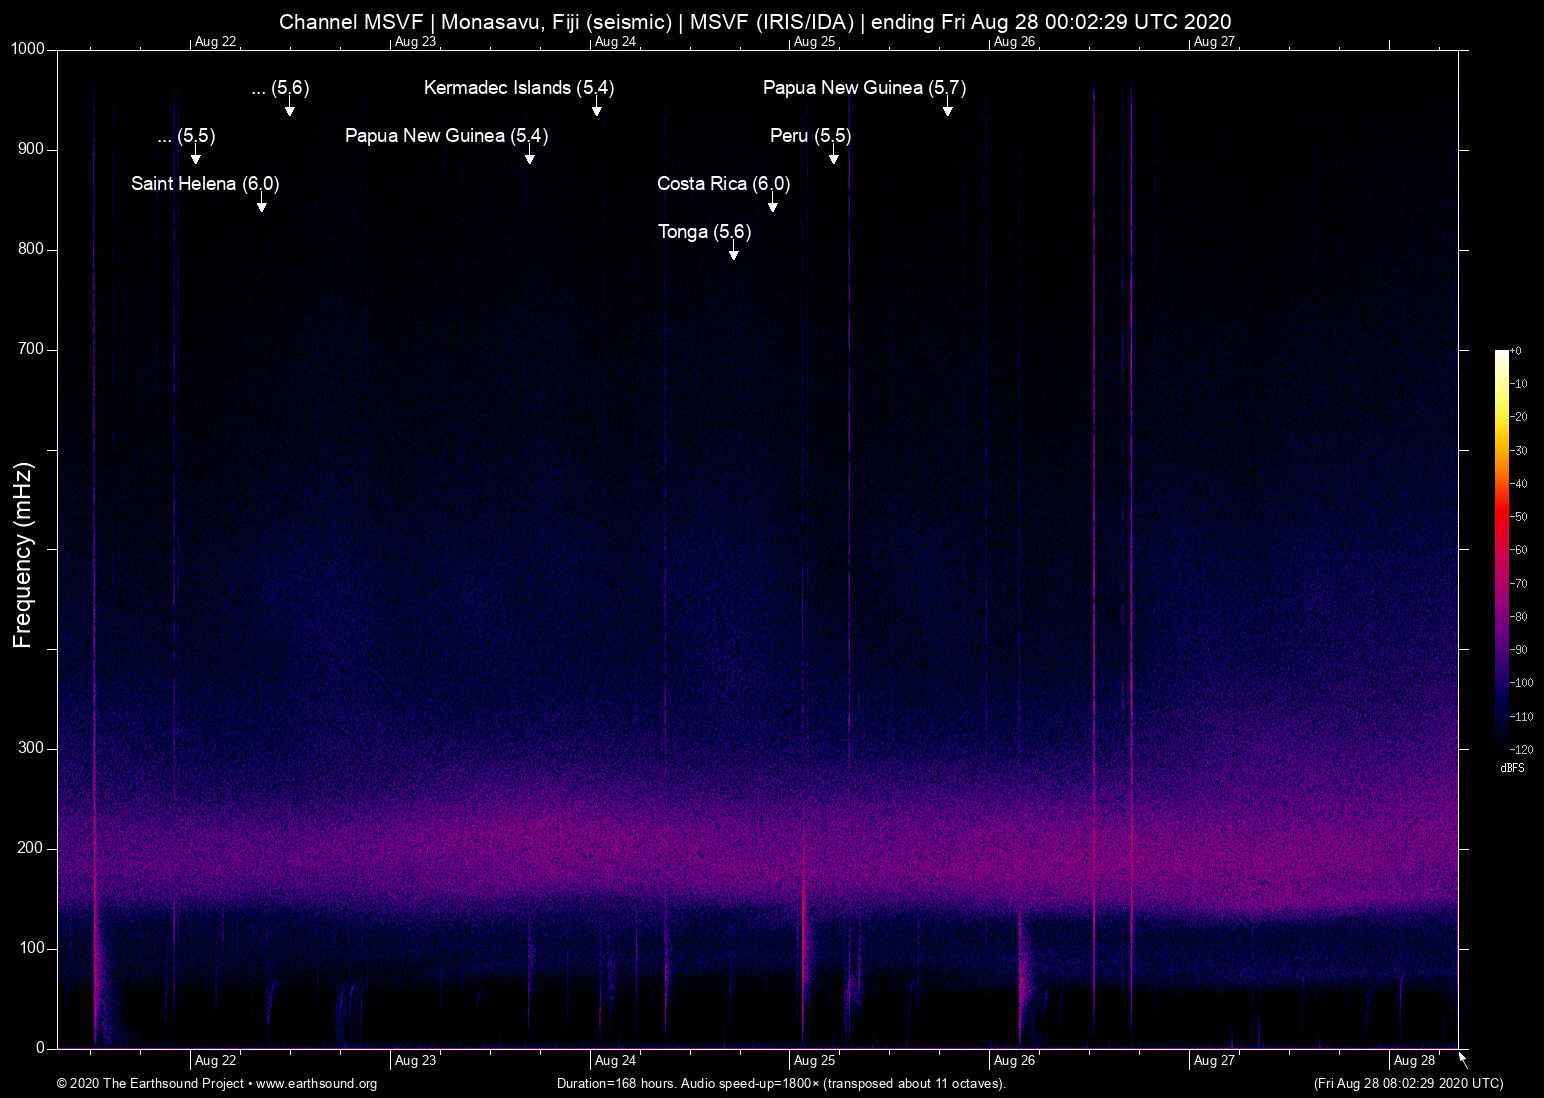Select the Aug 23 marker on top axis
This screenshot has width=1544, height=1098.
pyautogui.click(x=415, y=42)
